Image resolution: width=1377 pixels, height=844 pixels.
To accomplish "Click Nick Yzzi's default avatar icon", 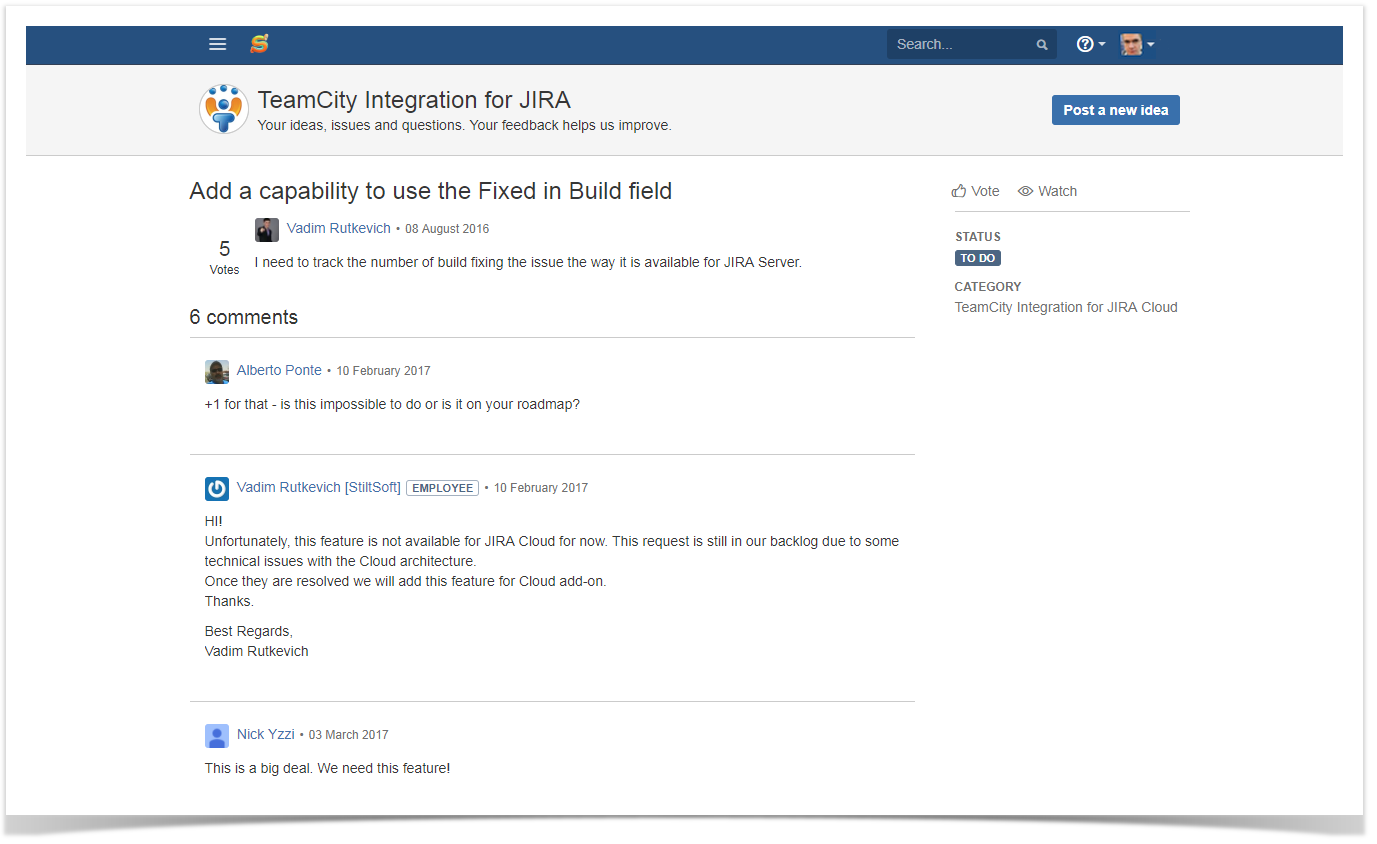I will tap(217, 736).
